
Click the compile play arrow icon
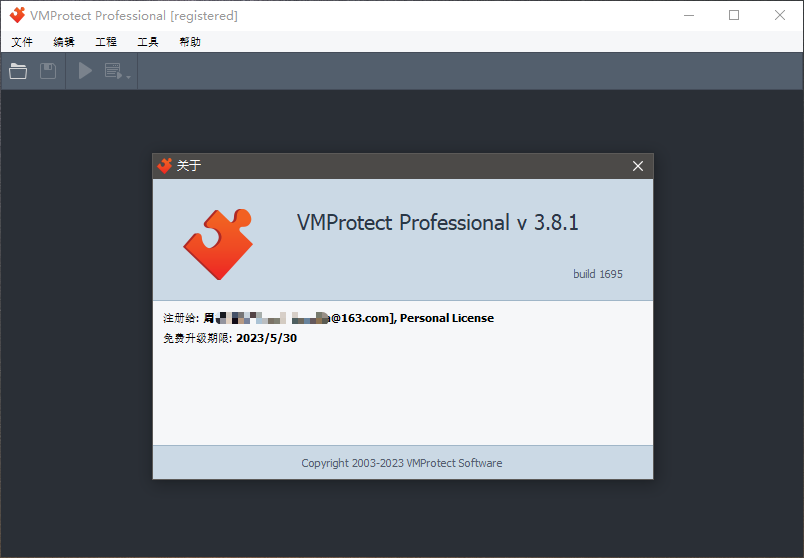click(85, 71)
